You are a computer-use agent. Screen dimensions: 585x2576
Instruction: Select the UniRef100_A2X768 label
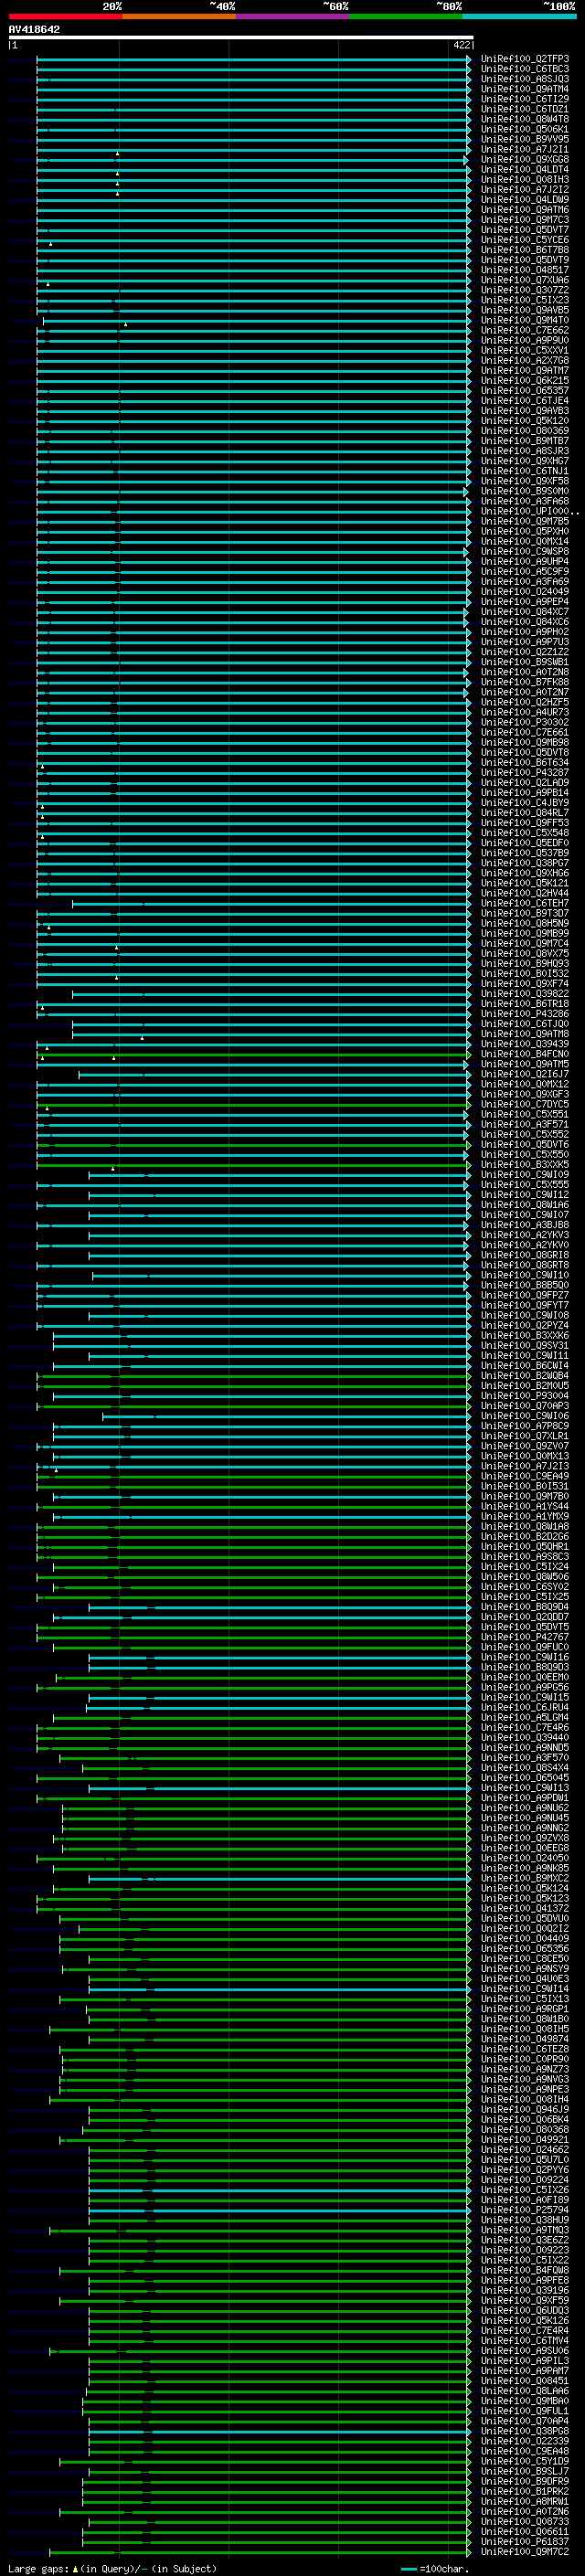[x=525, y=361]
